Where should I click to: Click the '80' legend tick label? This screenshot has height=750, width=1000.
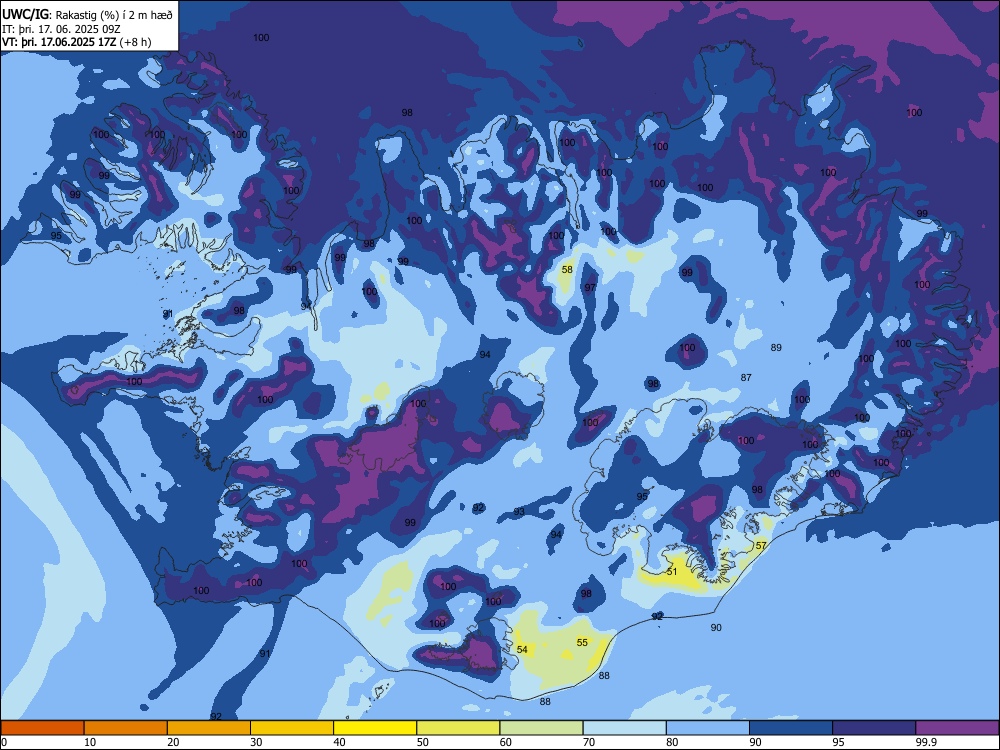(x=672, y=742)
